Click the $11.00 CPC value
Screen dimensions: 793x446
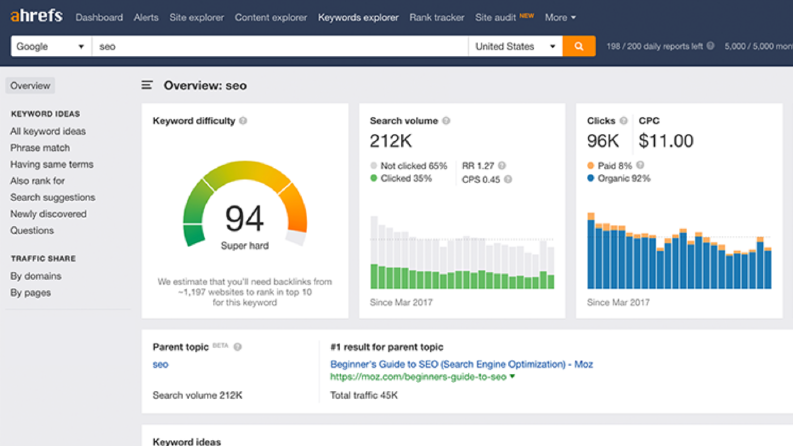point(666,141)
